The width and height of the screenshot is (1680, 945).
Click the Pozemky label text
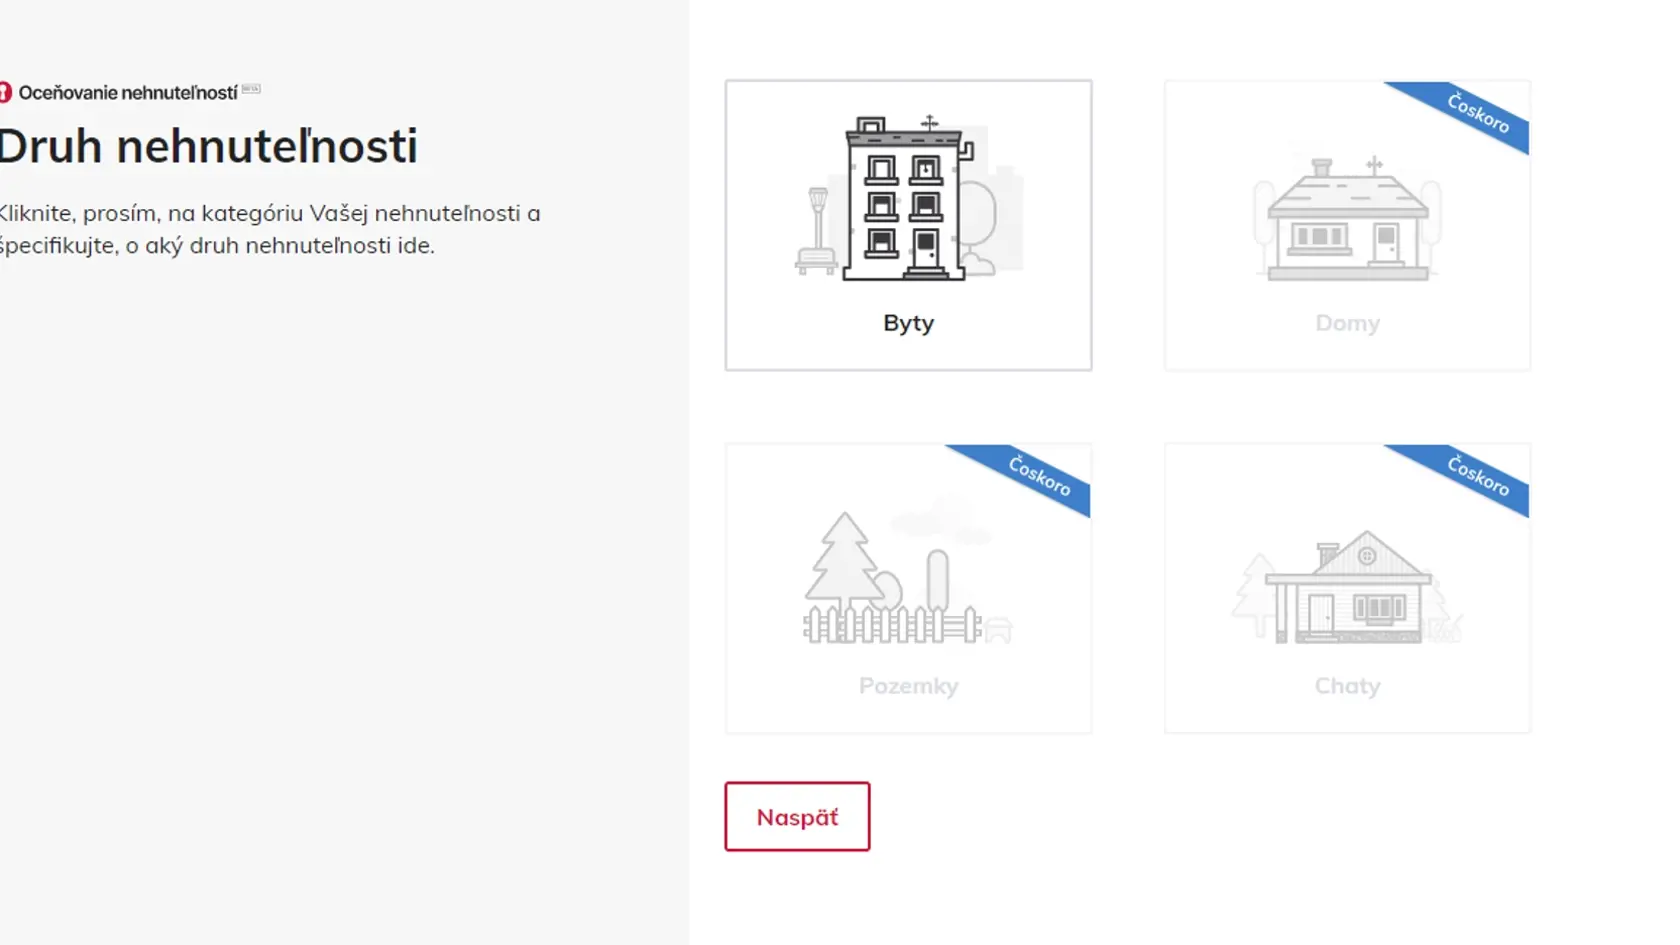[908, 686]
